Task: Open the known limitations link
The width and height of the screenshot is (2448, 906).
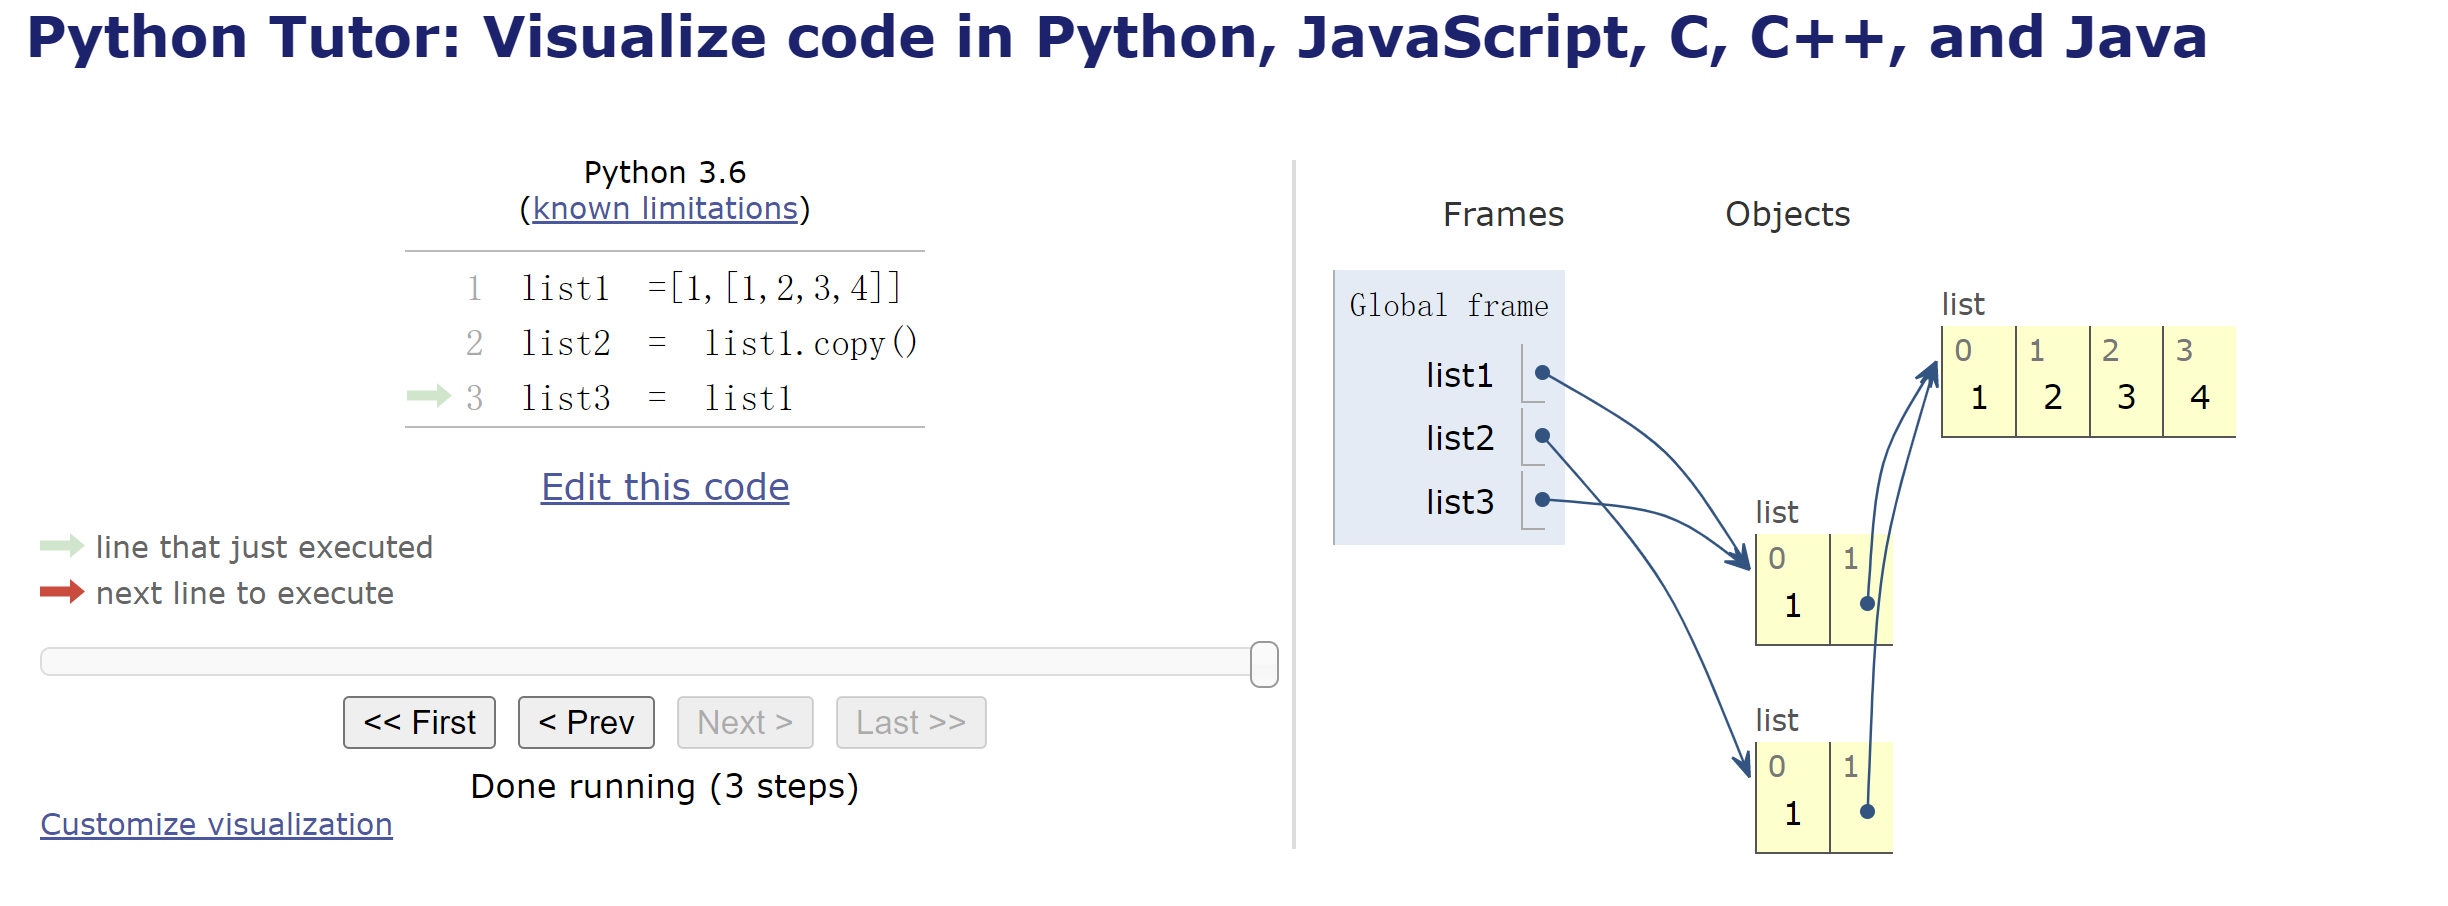Action: pyautogui.click(x=665, y=208)
